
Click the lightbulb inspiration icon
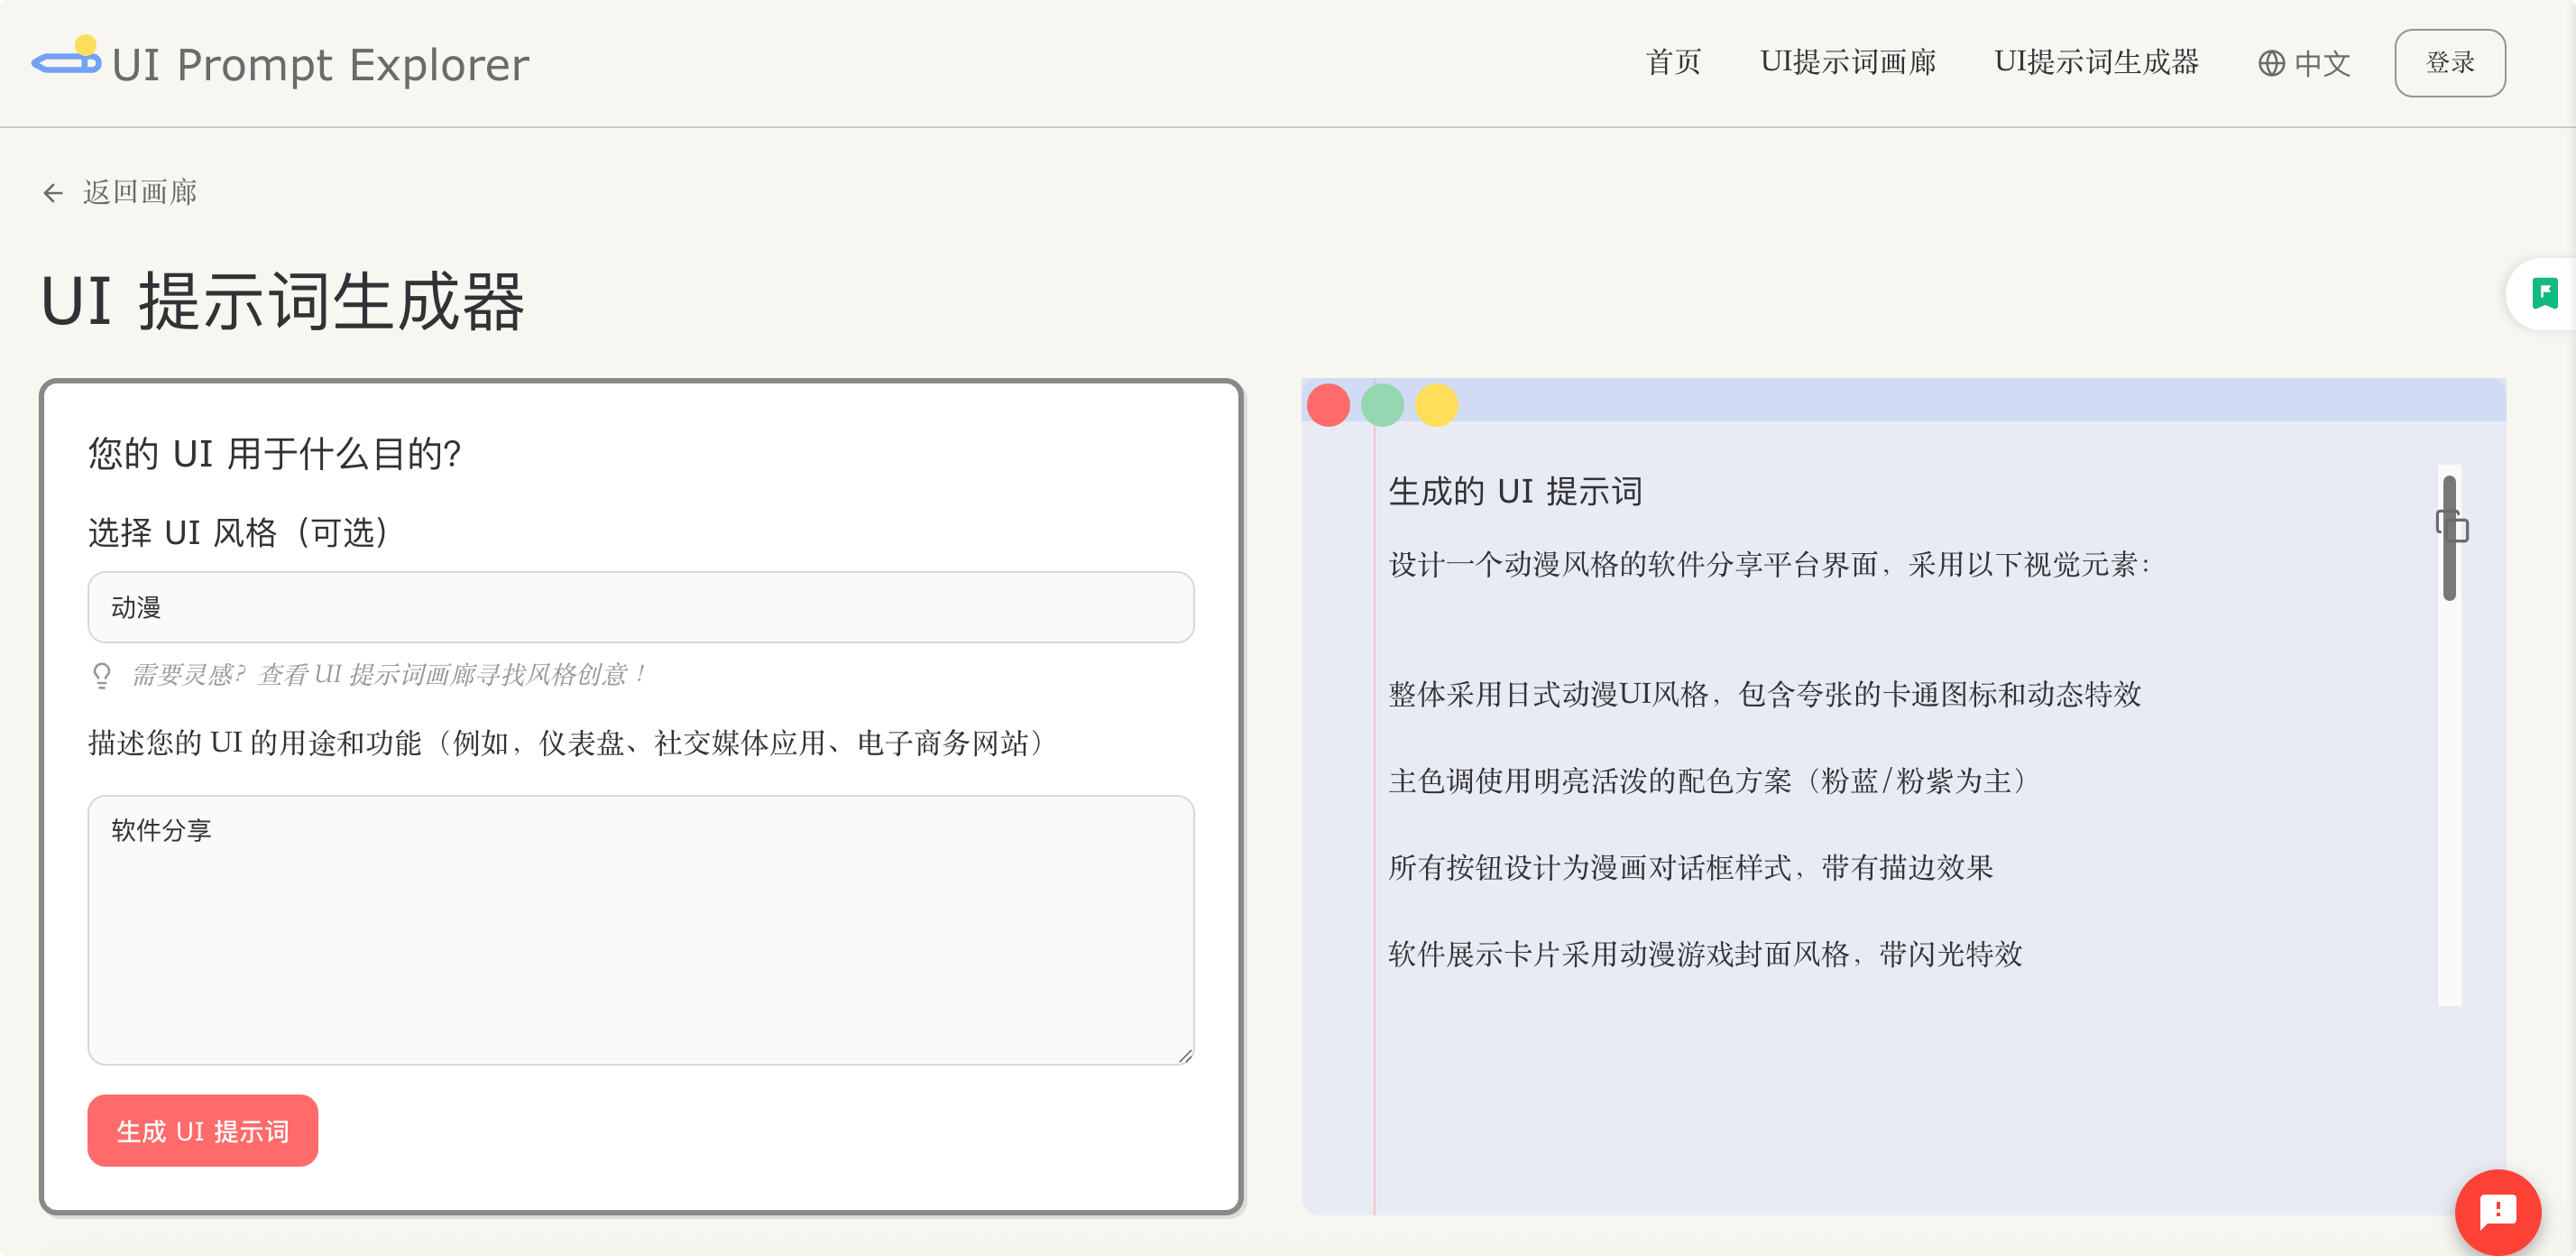tap(102, 675)
